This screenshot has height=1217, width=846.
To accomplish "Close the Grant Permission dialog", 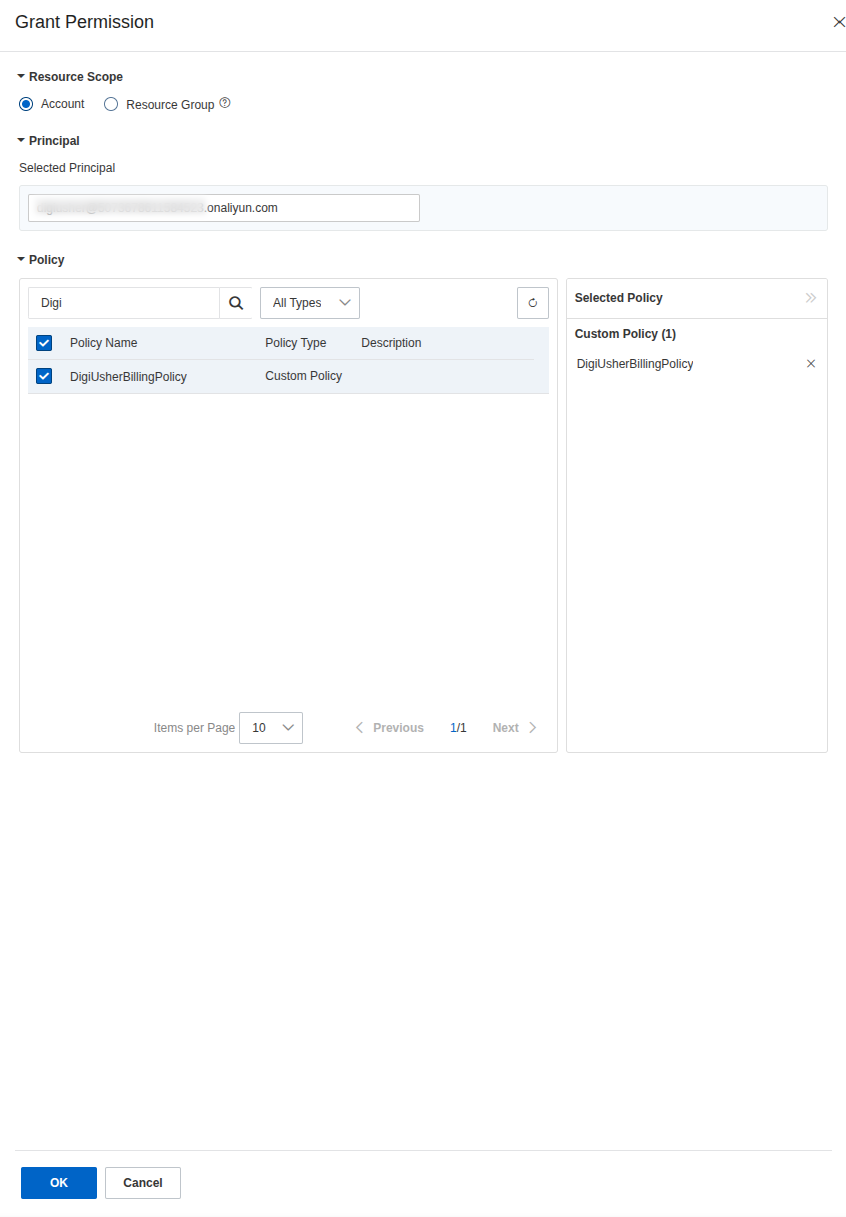I will point(839,22).
